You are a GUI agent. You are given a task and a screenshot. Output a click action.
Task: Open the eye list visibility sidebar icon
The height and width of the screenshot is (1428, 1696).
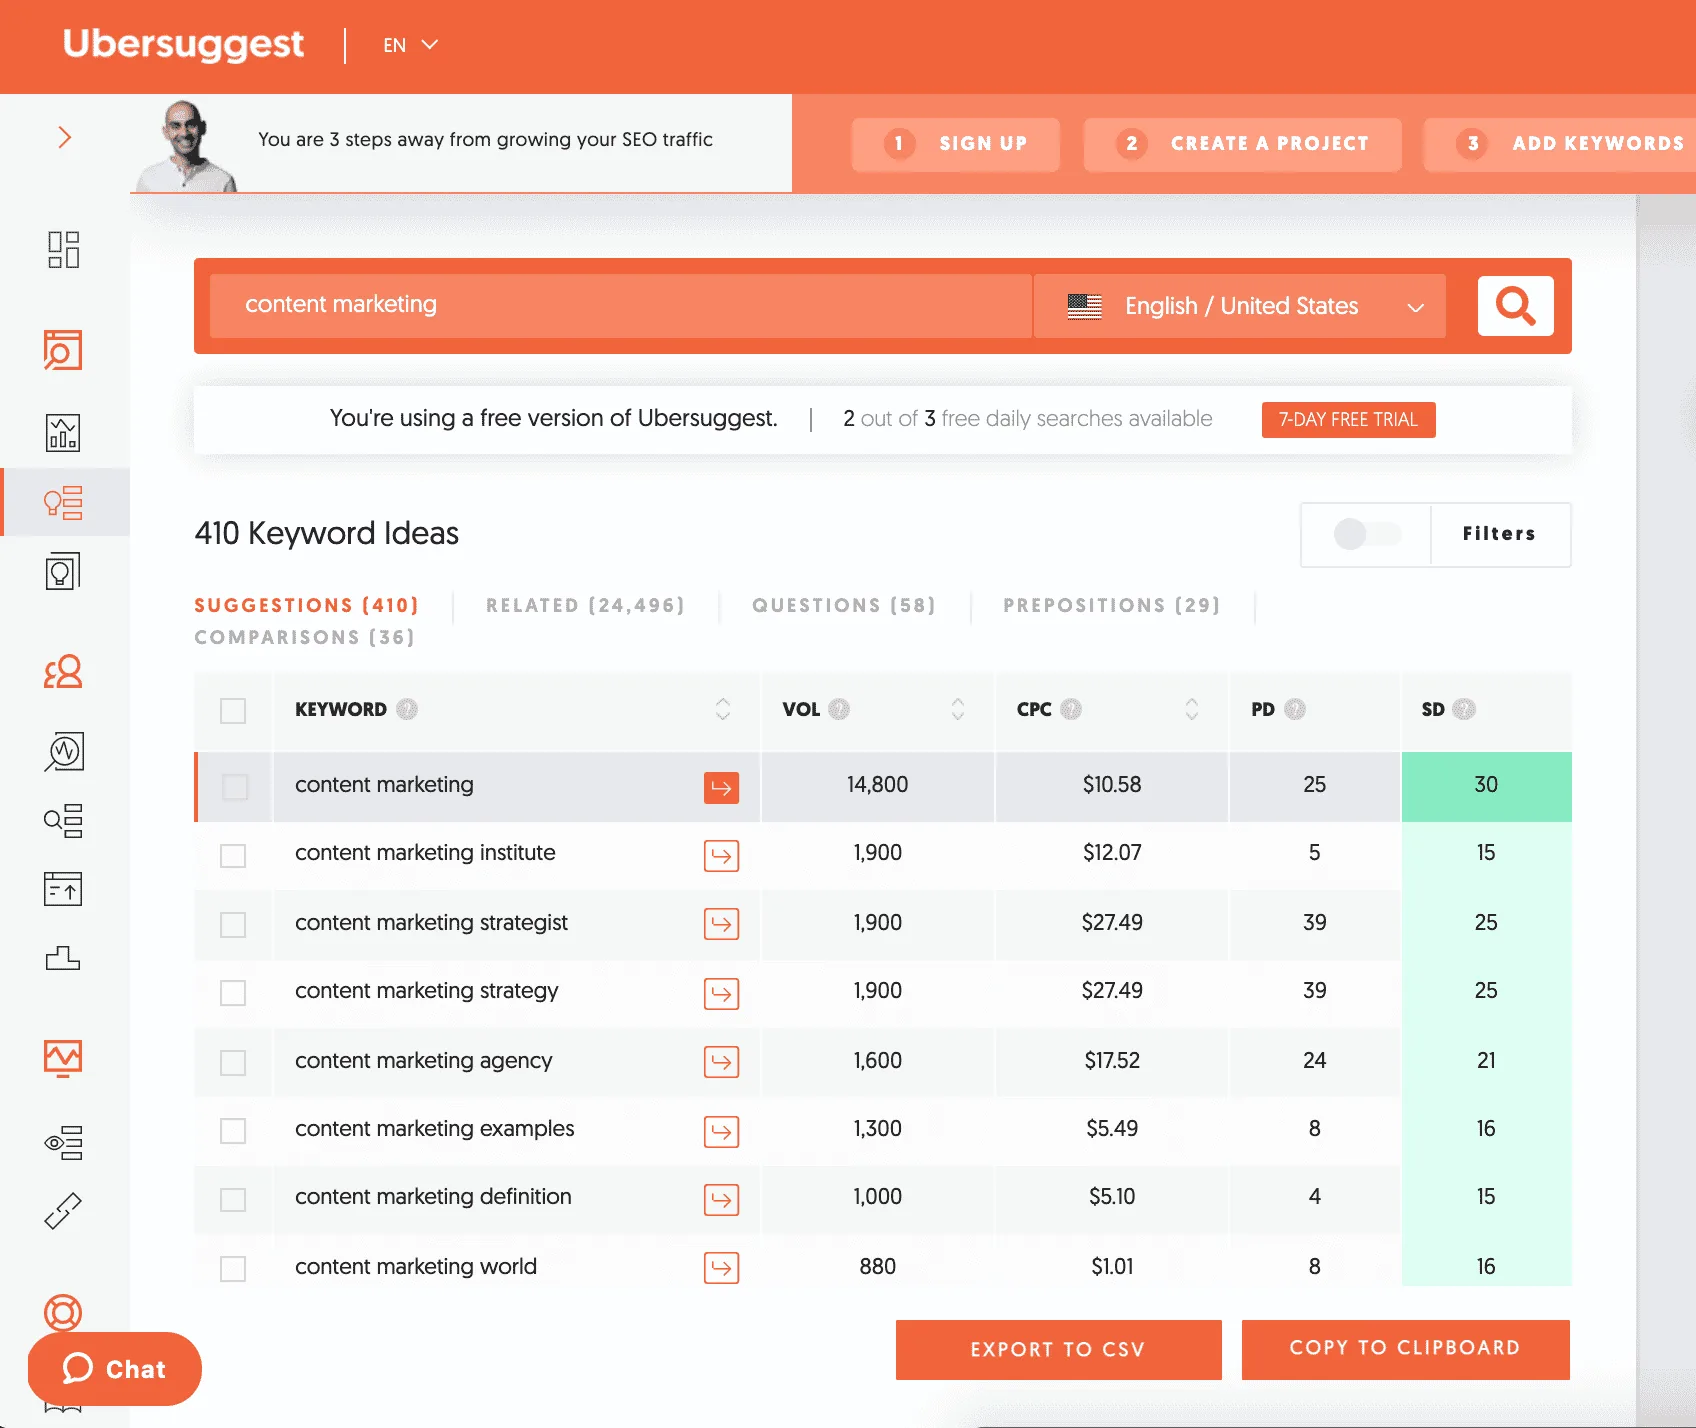pyautogui.click(x=63, y=1142)
